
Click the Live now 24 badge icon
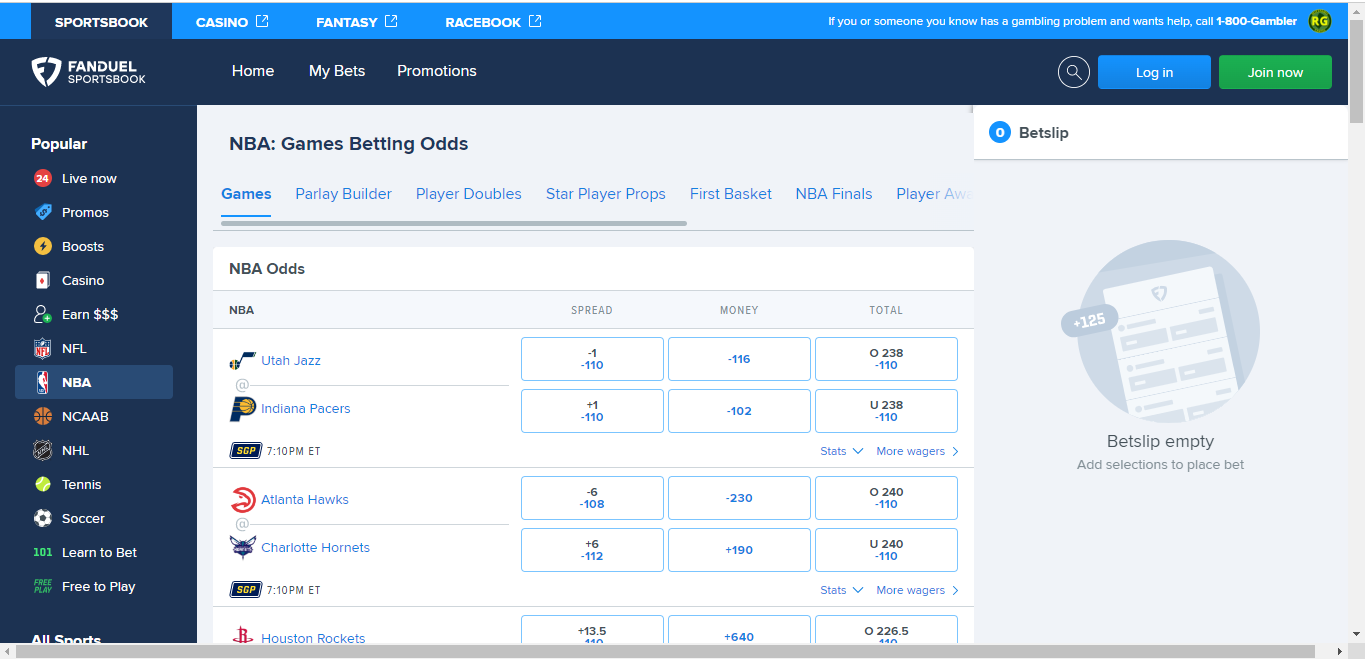click(x=42, y=178)
